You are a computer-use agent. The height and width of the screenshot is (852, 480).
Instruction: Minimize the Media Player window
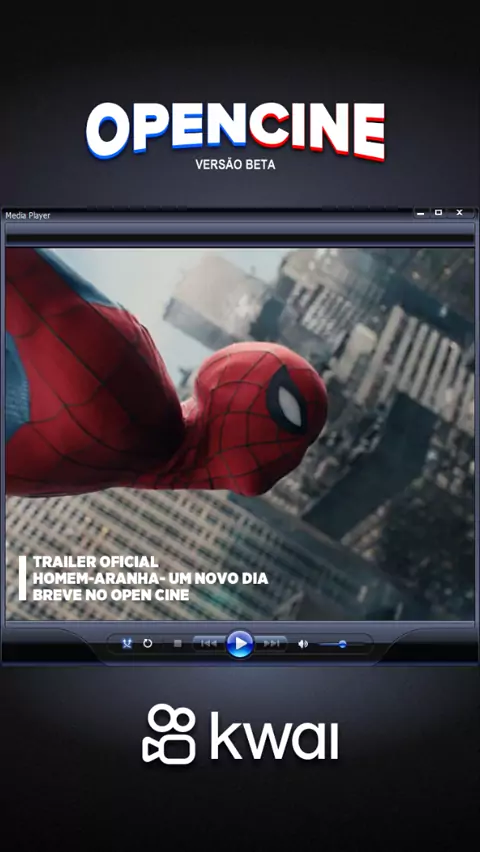pyautogui.click(x=420, y=212)
